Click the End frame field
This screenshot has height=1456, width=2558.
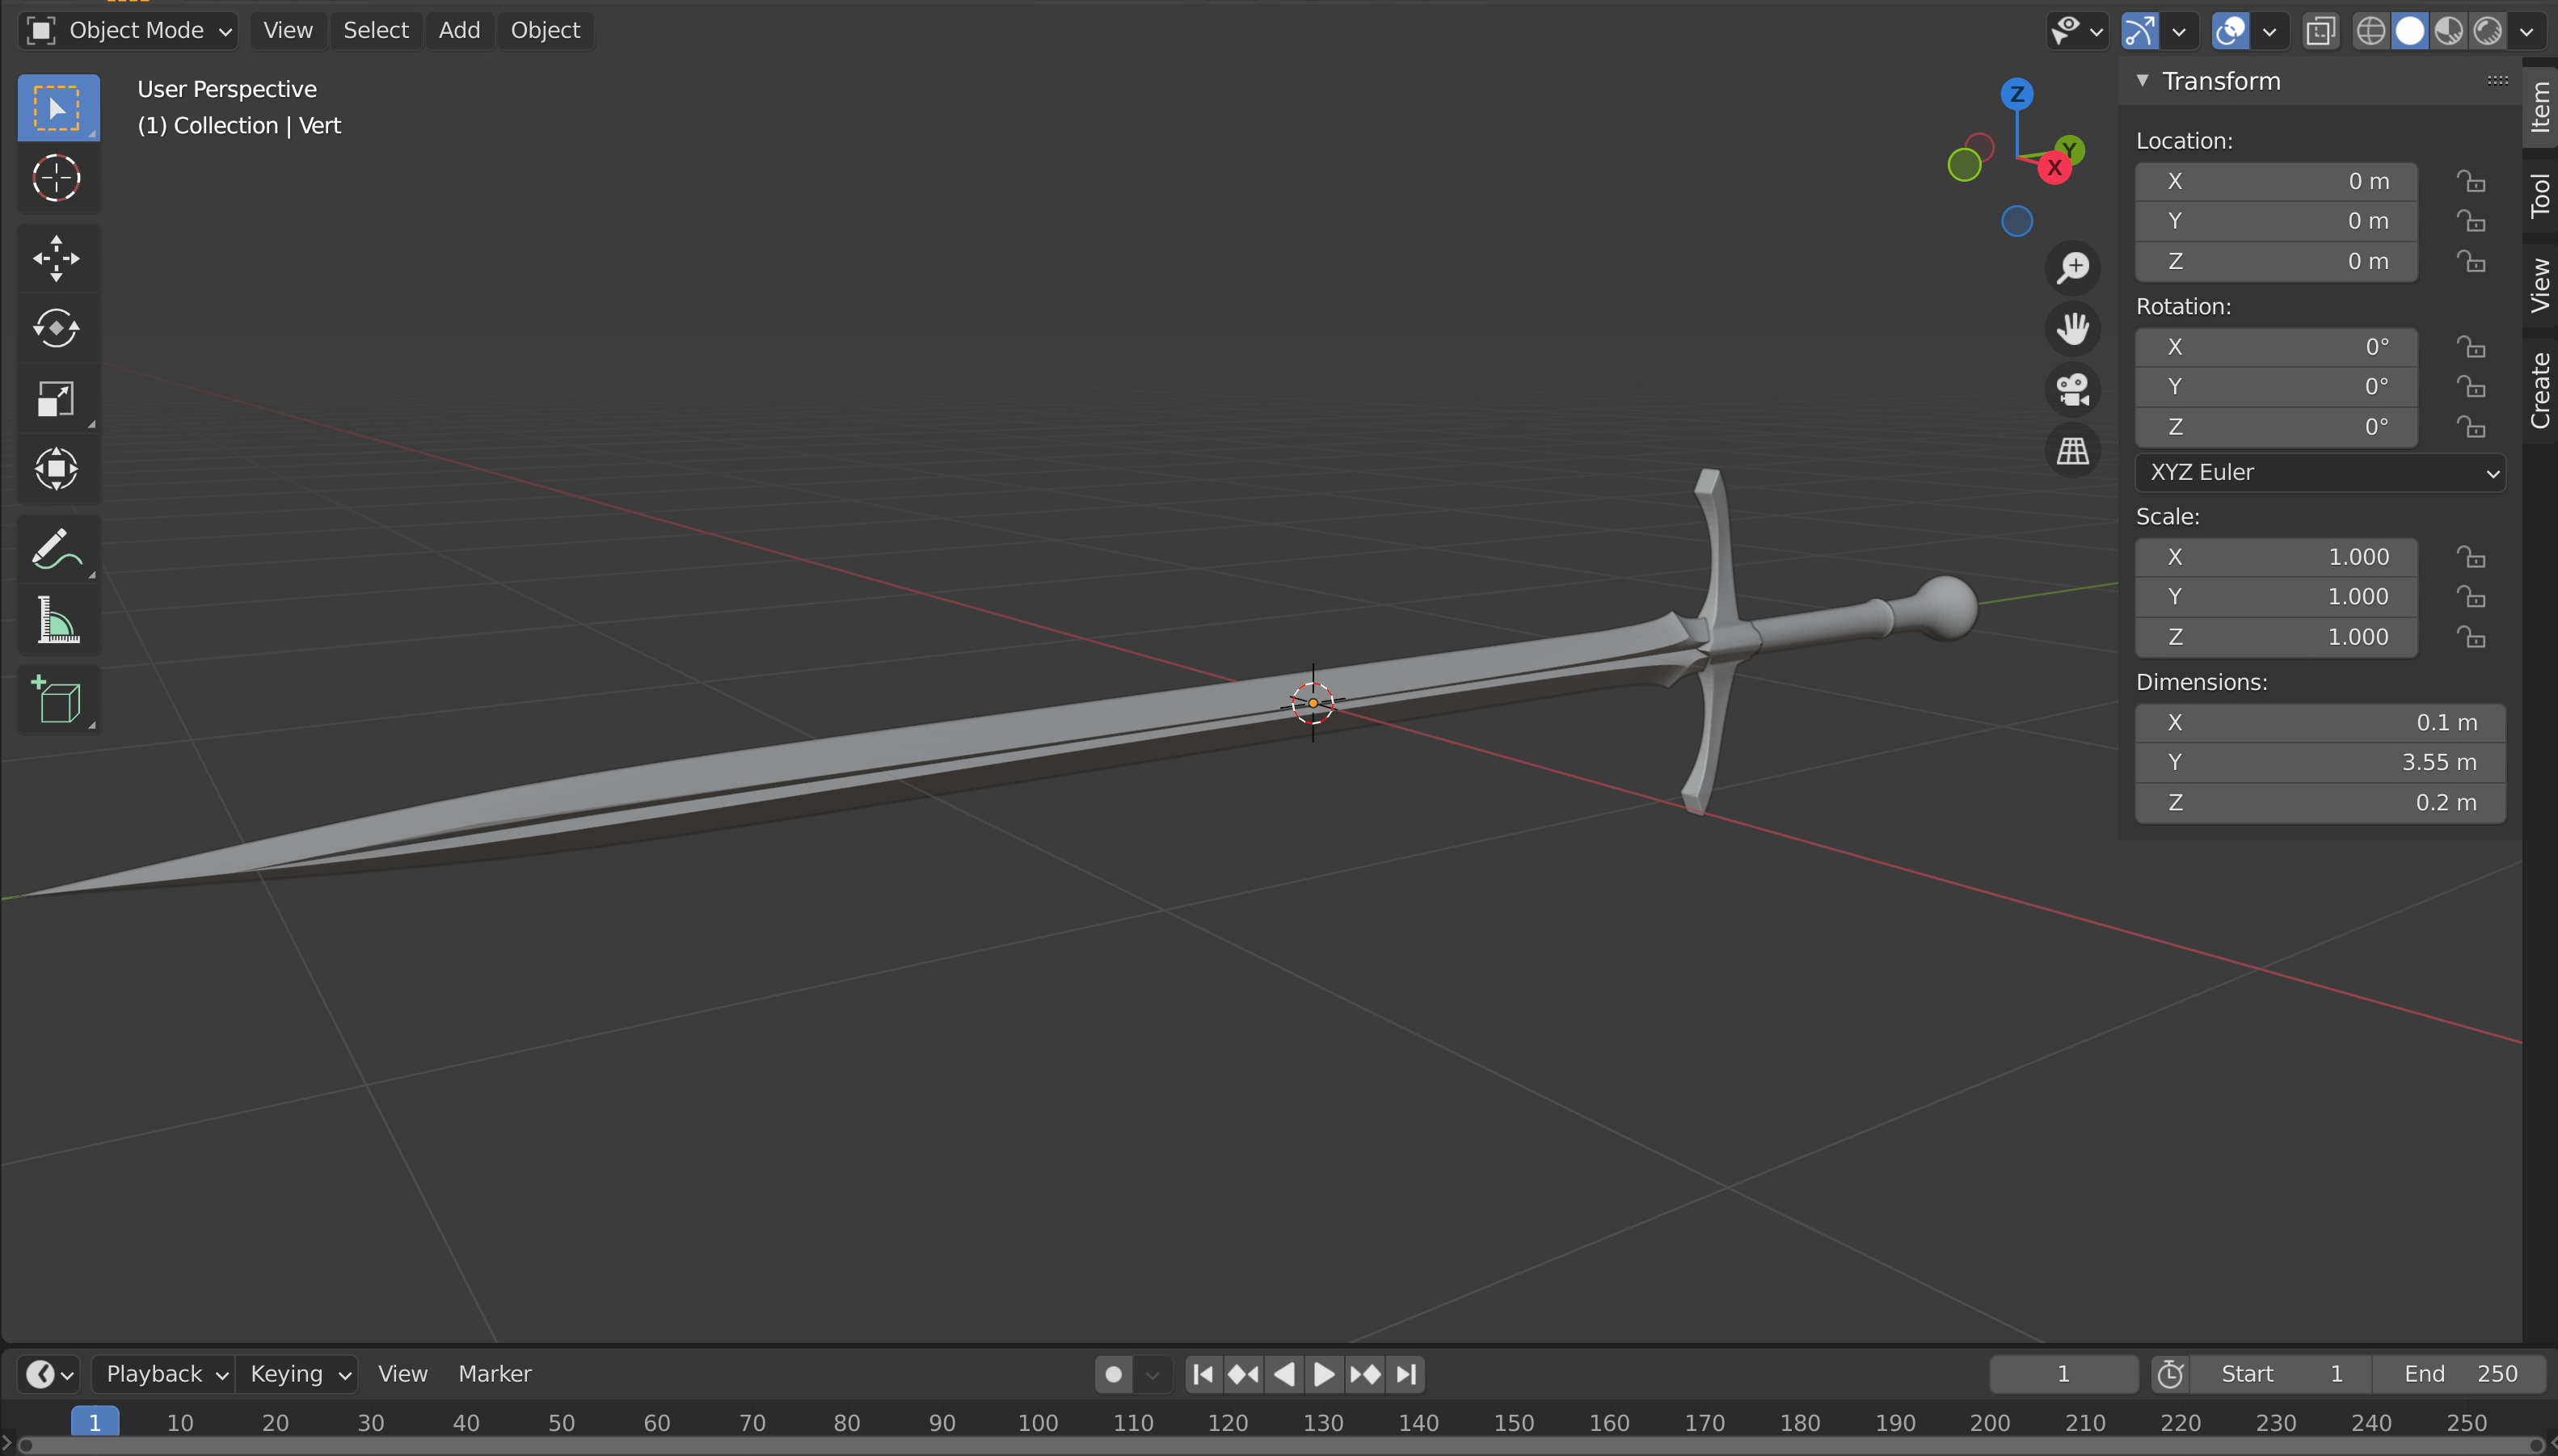click(2458, 1374)
